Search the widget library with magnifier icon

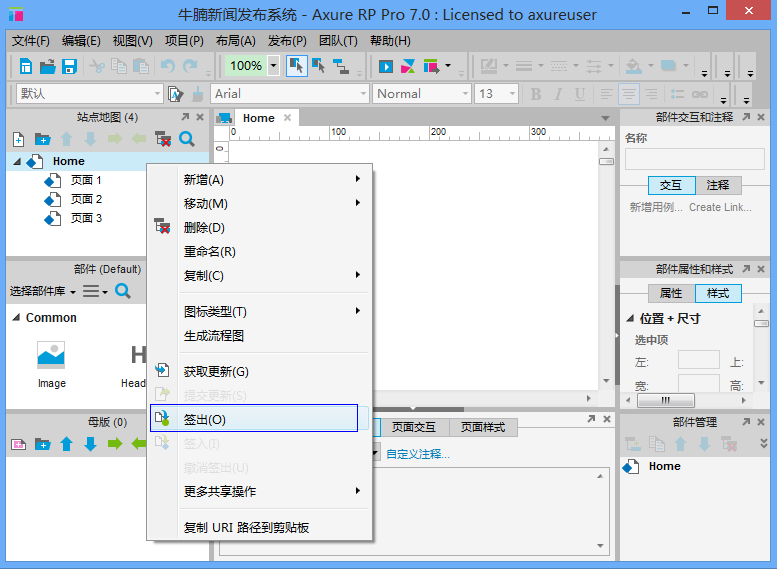pyautogui.click(x=122, y=291)
